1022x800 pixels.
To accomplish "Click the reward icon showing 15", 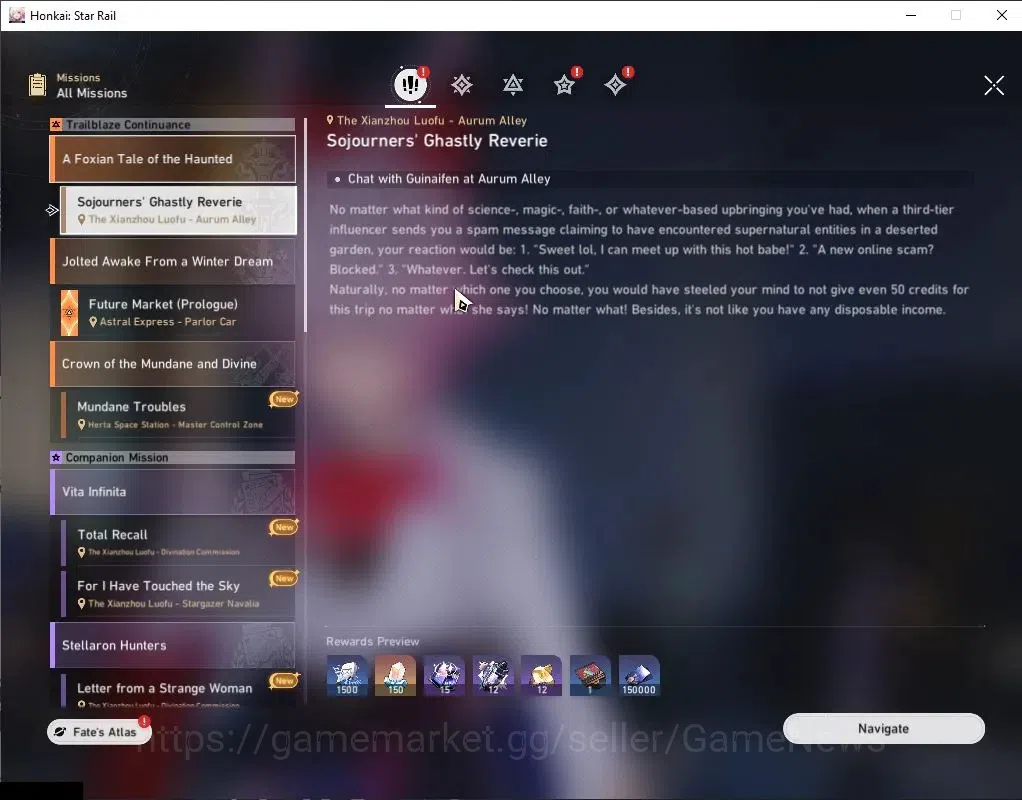I will pyautogui.click(x=445, y=676).
